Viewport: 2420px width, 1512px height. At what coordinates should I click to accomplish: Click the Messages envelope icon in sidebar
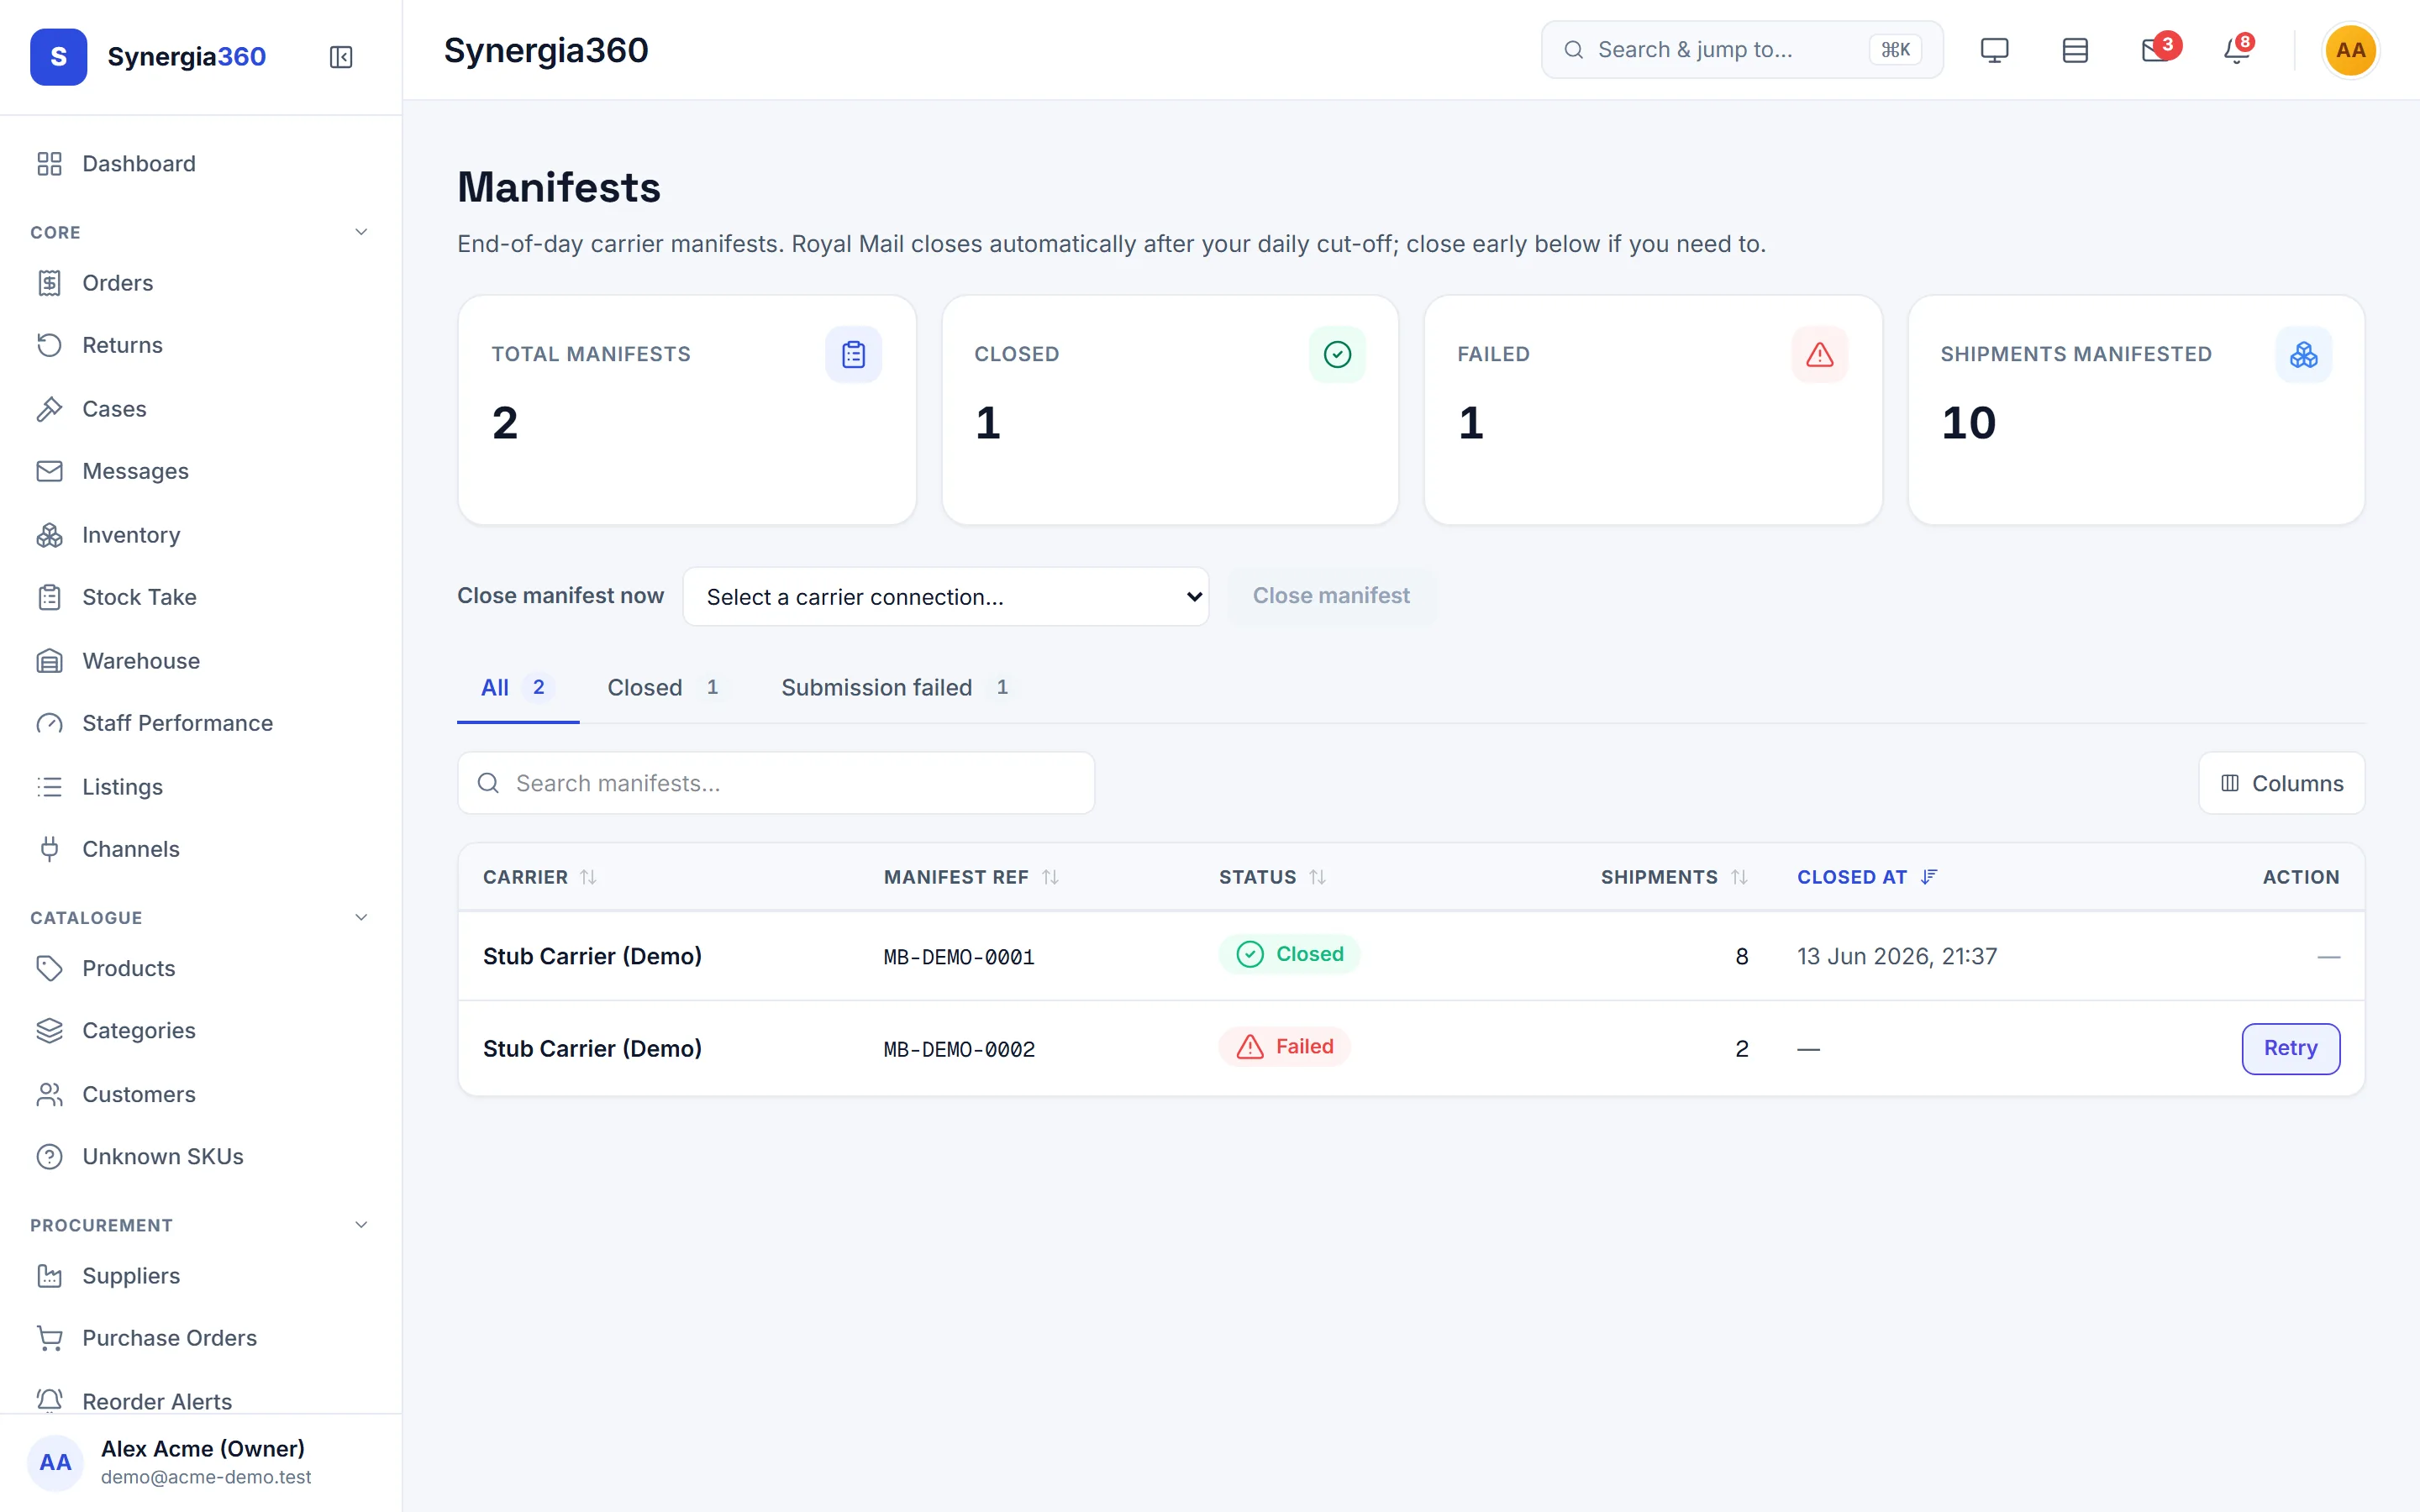pyautogui.click(x=49, y=471)
